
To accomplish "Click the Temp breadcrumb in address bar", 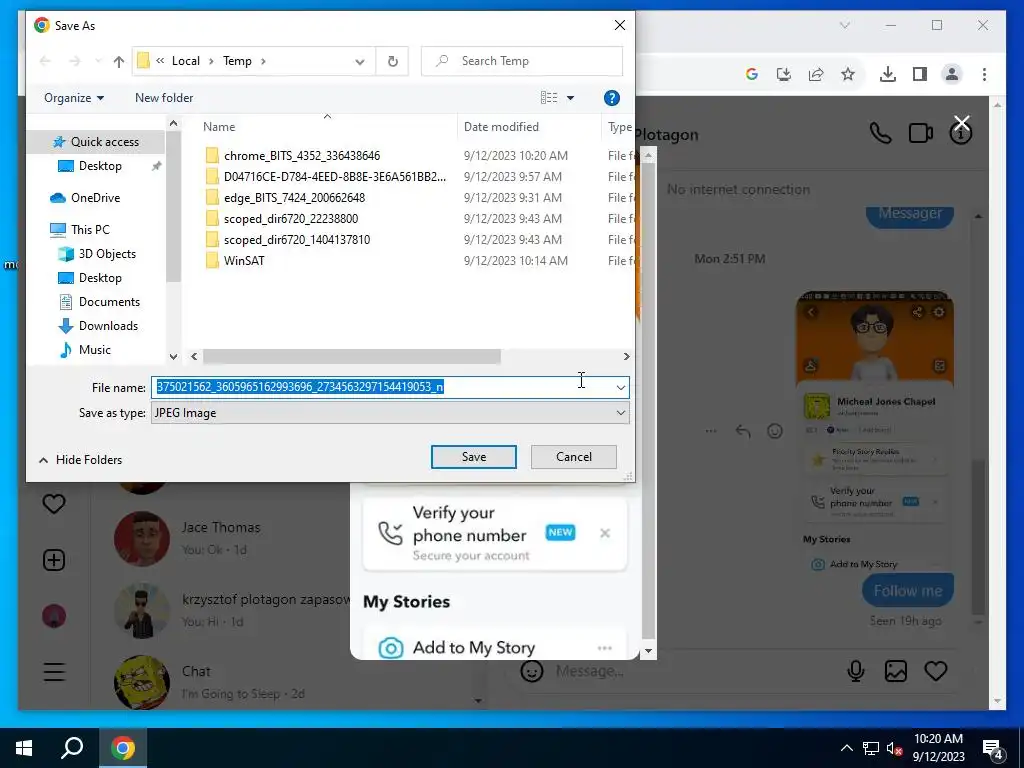I will [237, 61].
